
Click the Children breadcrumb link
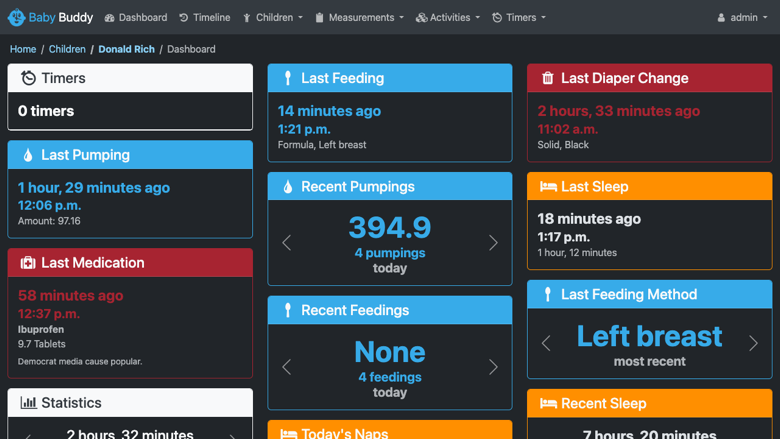(67, 49)
